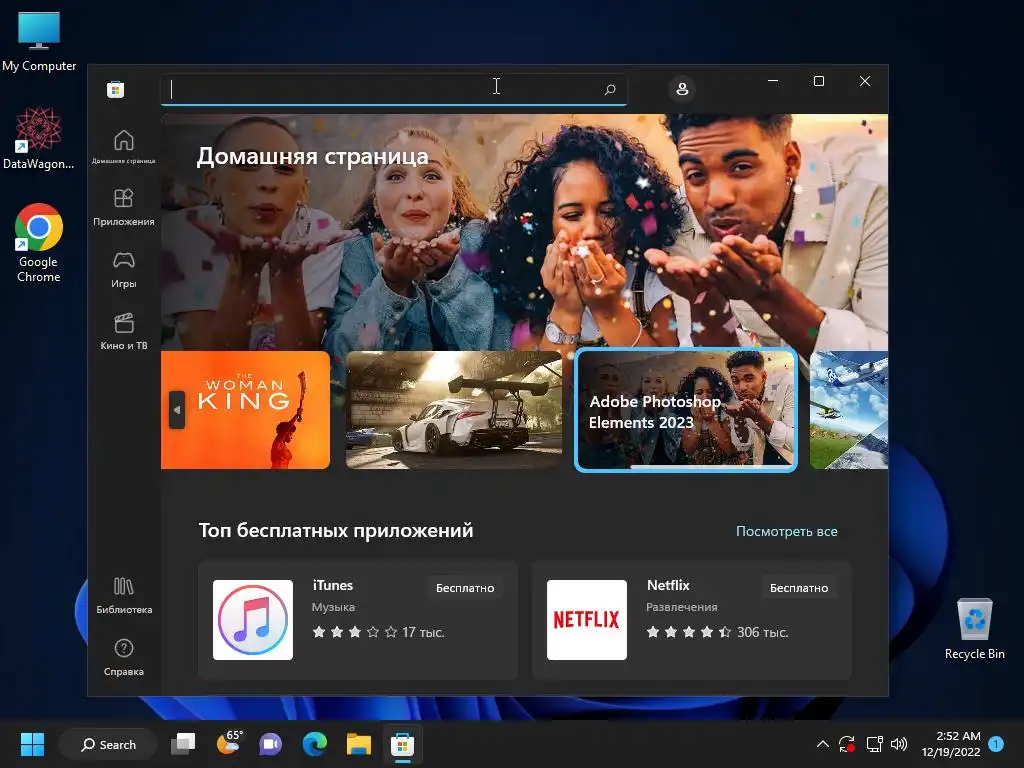Image resolution: width=1024 pixels, height=768 pixels.
Task: Open the Netflix app icon
Action: [x=586, y=620]
